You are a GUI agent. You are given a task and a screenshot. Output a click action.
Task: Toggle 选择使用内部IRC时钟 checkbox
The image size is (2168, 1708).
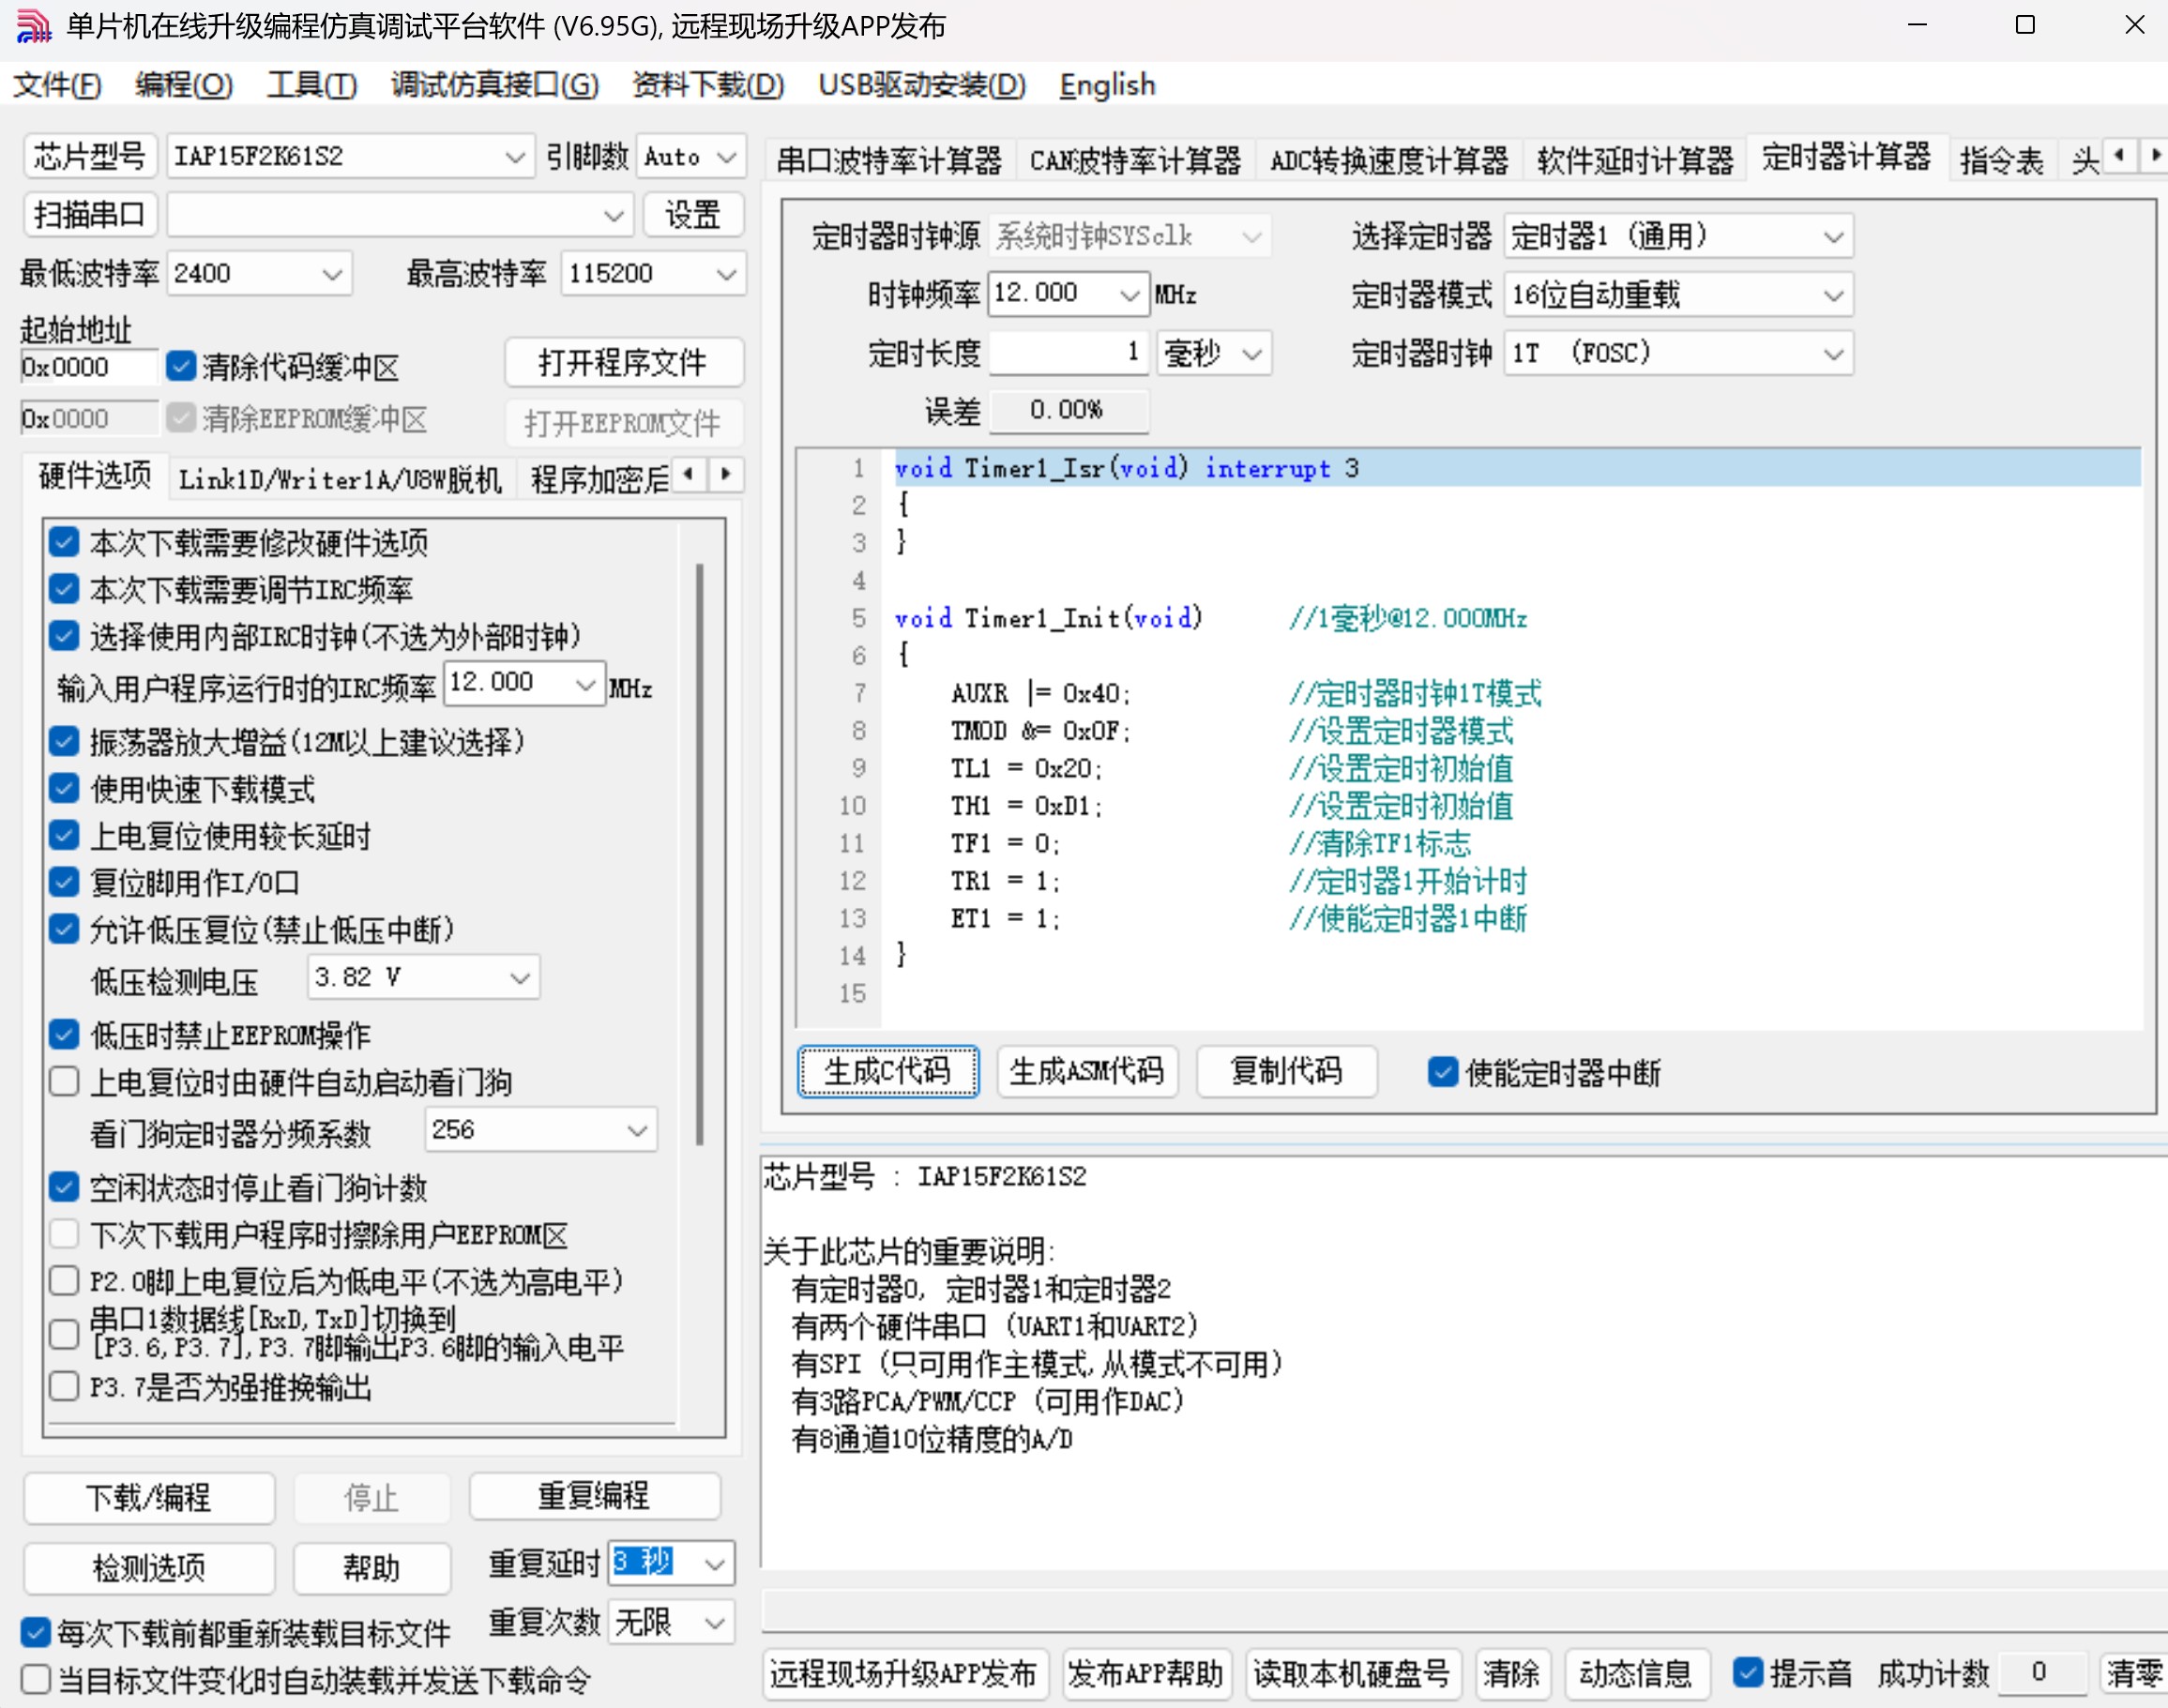(64, 636)
